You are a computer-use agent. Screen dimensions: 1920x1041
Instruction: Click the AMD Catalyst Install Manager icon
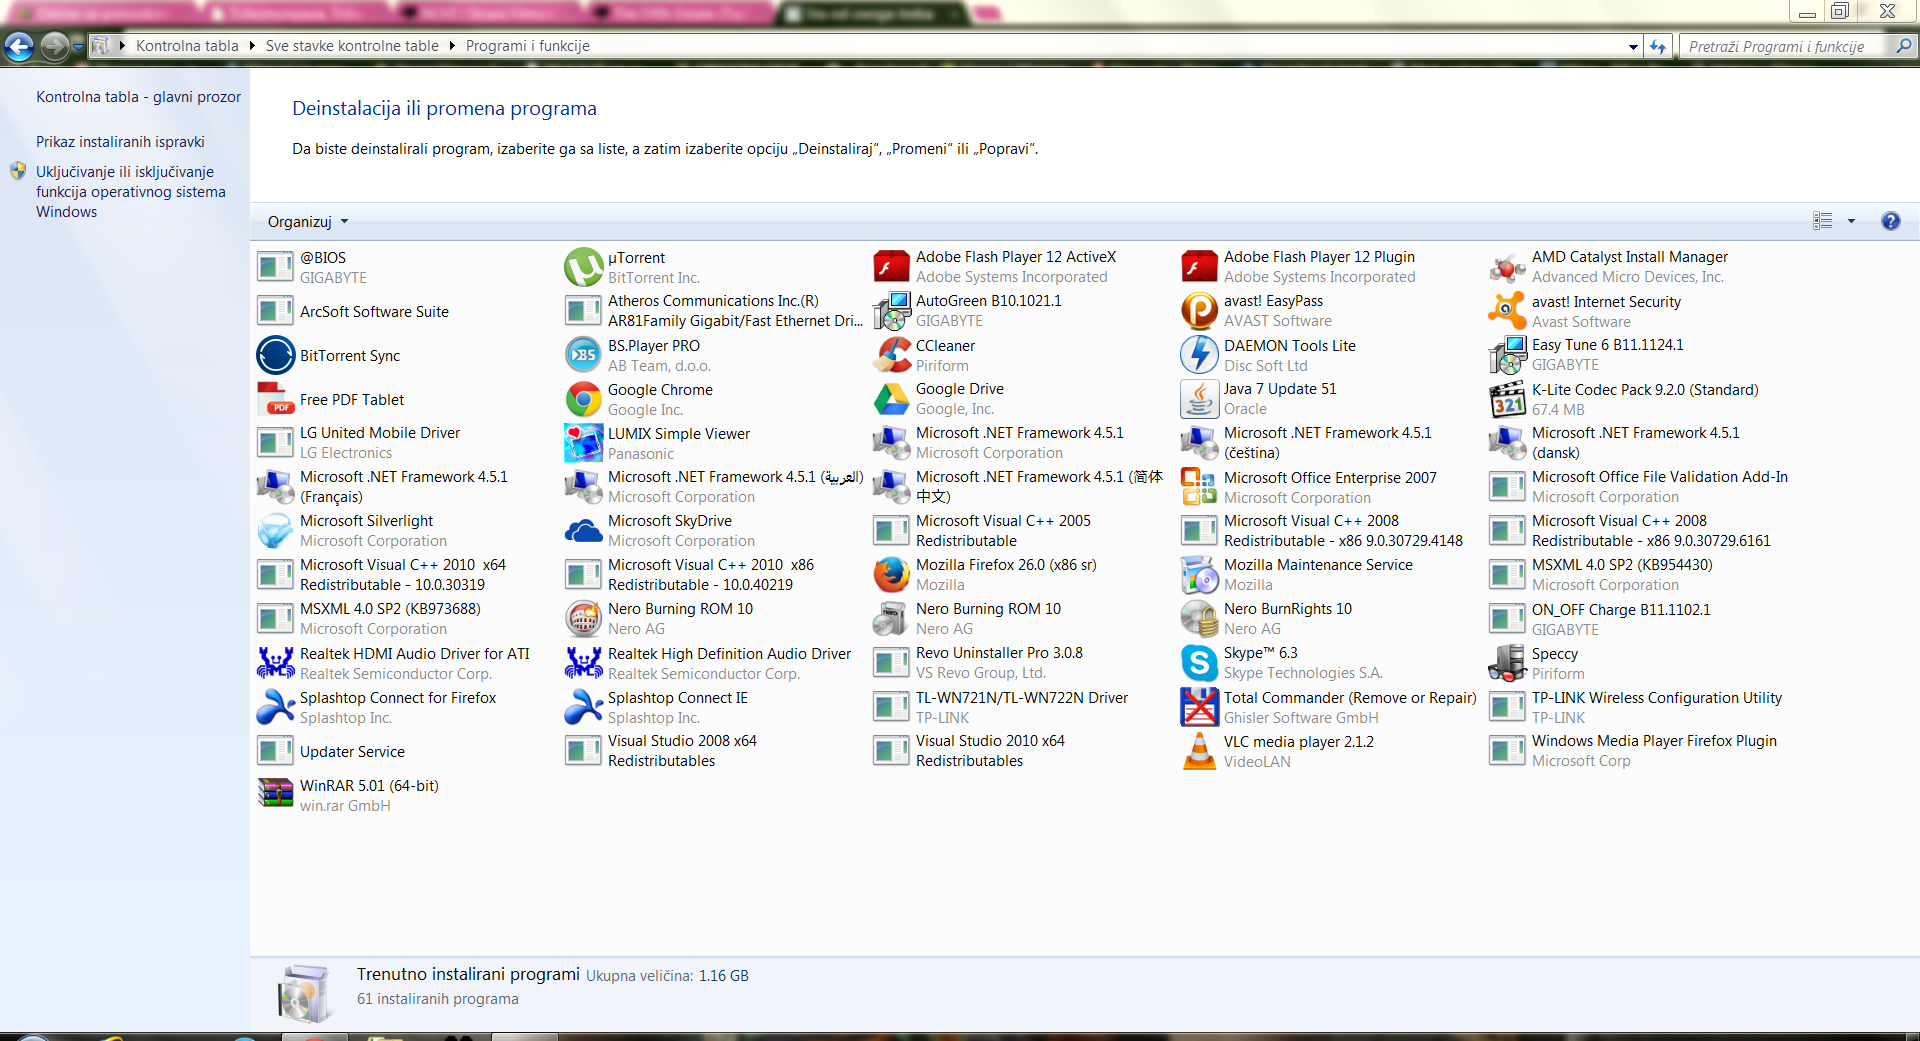1507,267
